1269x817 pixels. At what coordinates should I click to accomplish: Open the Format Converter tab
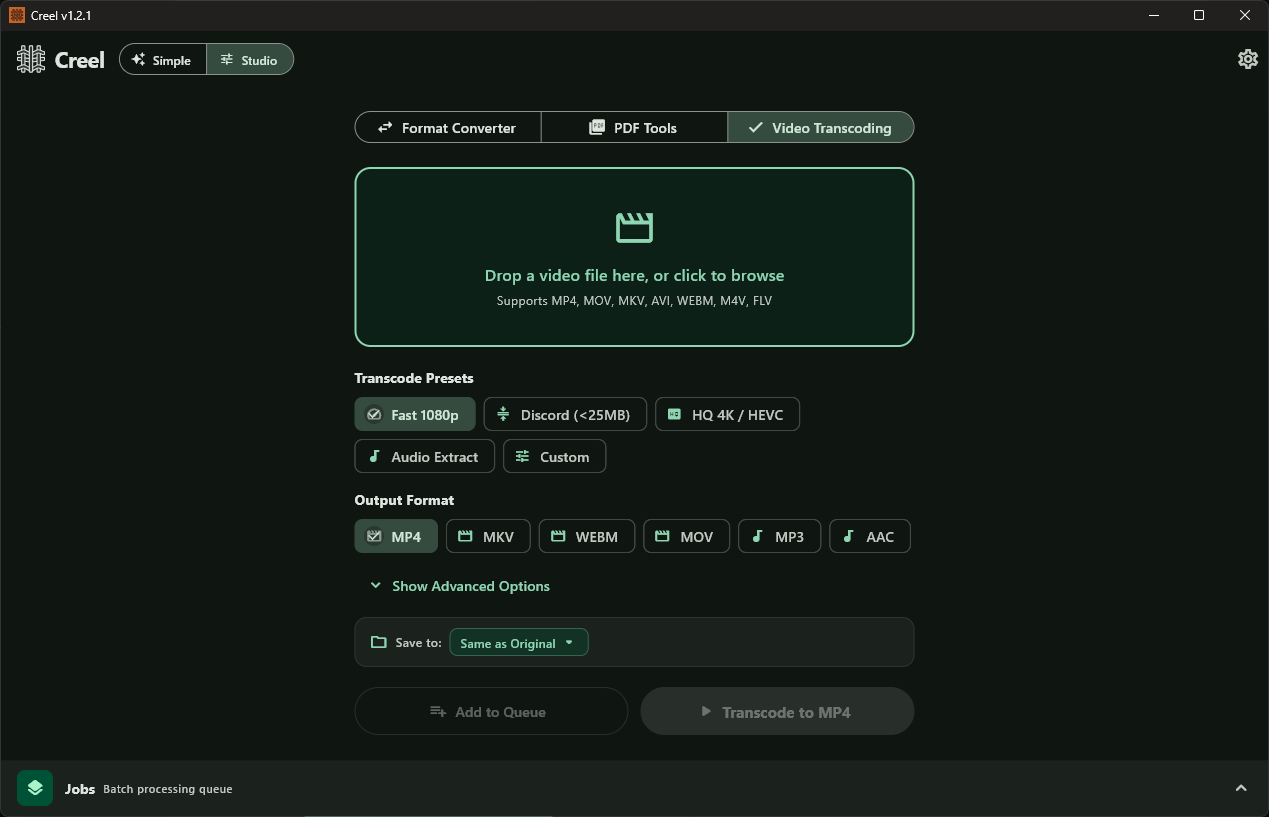[x=448, y=127]
